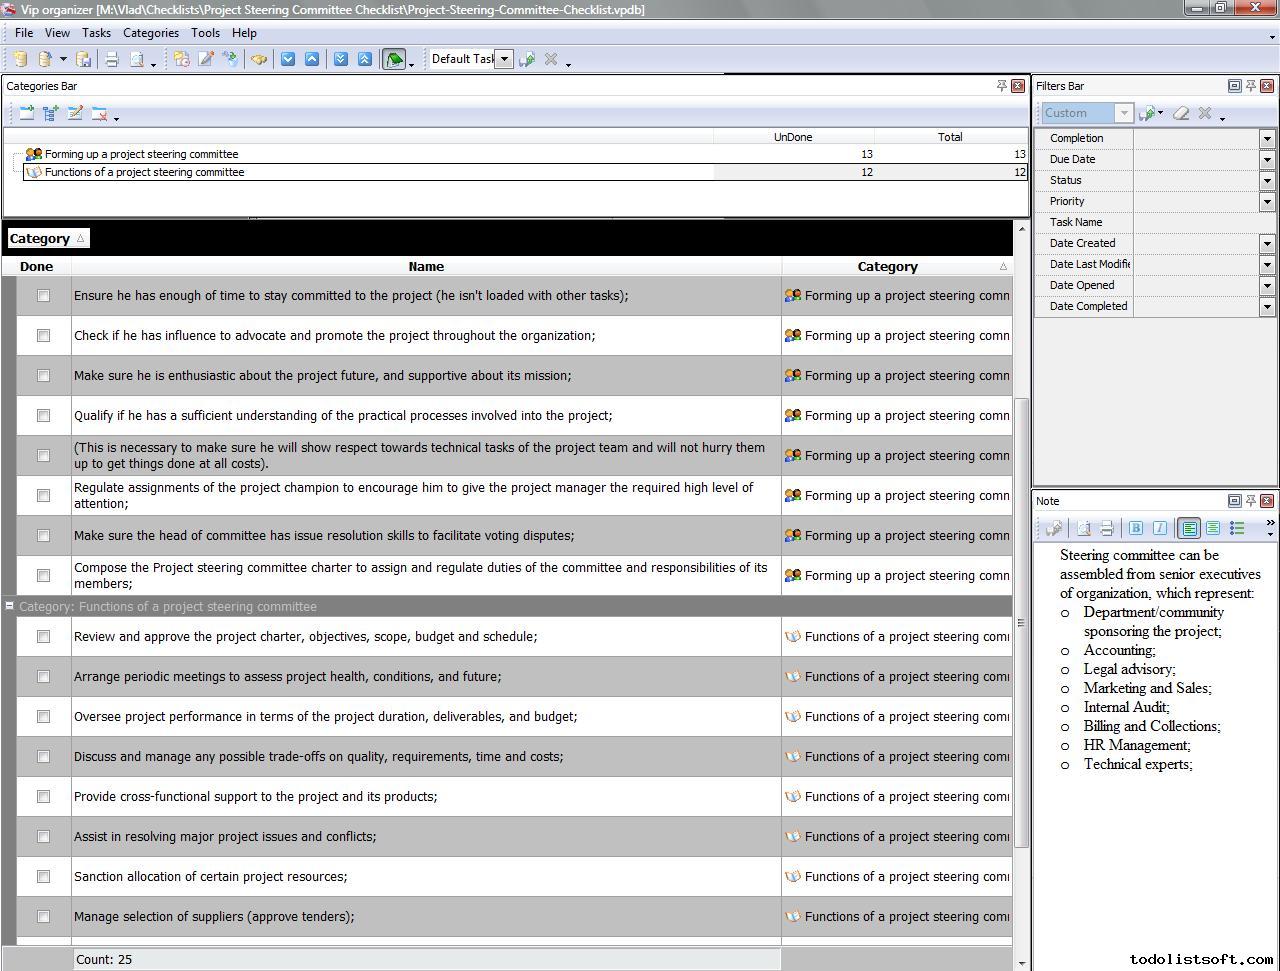Screen dimensions: 1280x971
Task: Click the Italic button in Note panel
Action: 1159,528
